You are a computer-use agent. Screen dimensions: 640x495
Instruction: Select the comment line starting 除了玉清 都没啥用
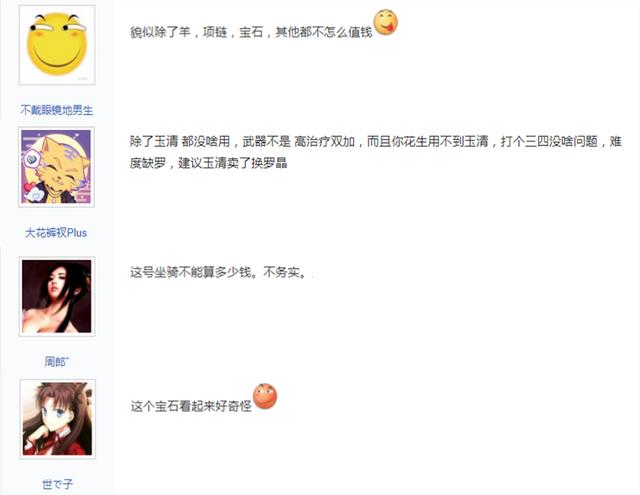coord(376,142)
